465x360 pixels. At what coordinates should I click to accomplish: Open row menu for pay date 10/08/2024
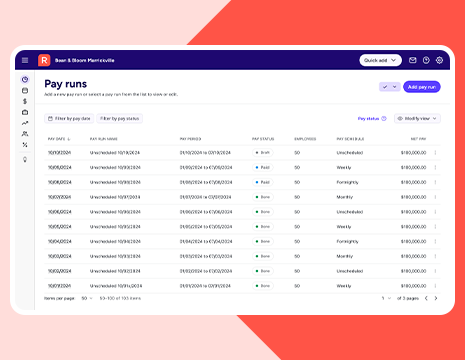click(435, 182)
